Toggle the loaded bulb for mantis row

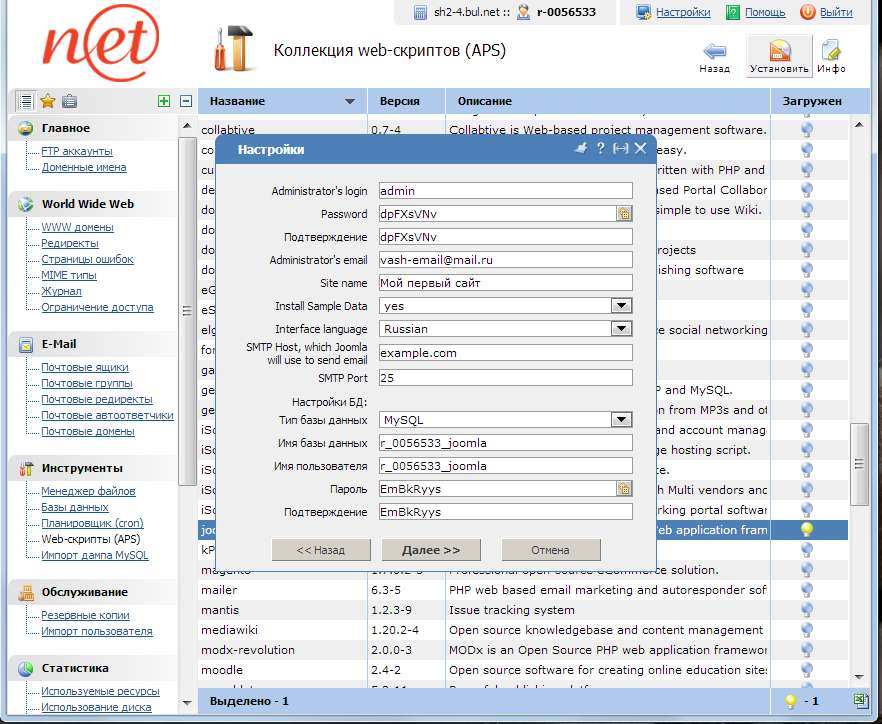point(806,610)
